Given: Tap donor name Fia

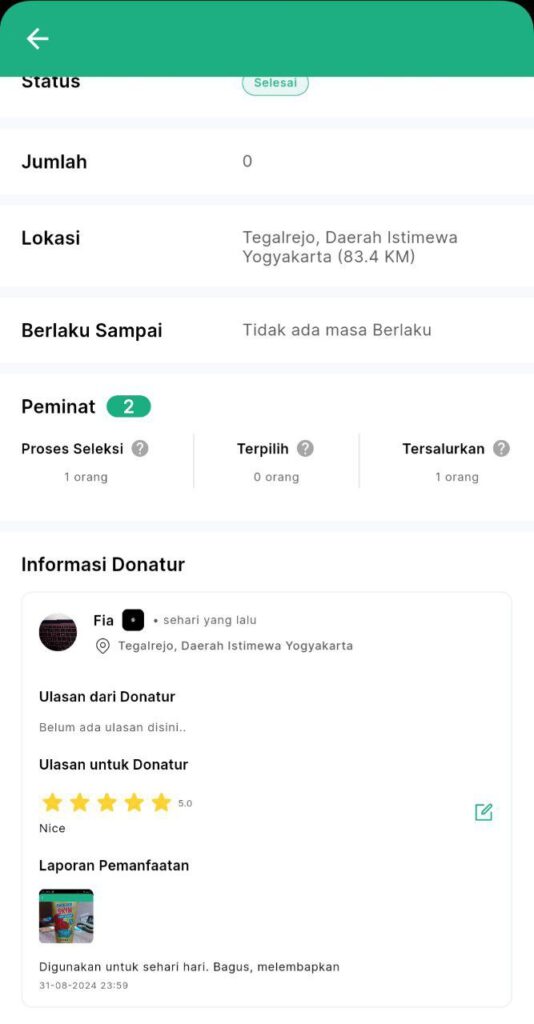Looking at the screenshot, I should coord(104,620).
